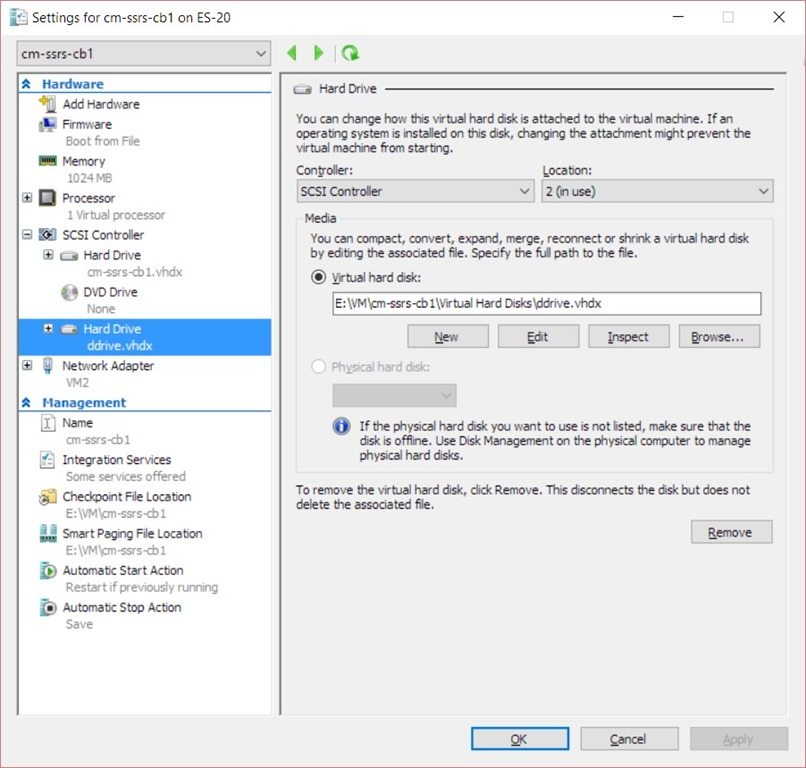Select the Memory chip icon
The image size is (806, 768).
click(x=47, y=161)
